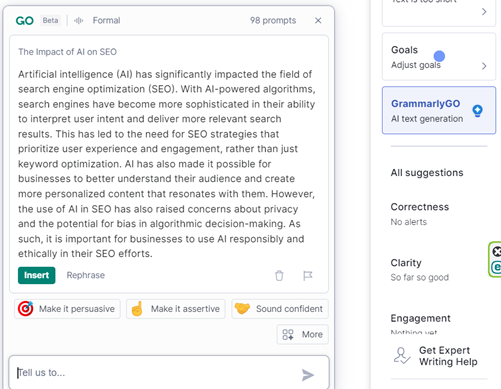Flag the generated response with flag icon
Viewport: 501px width, 389px height.
coord(307,276)
